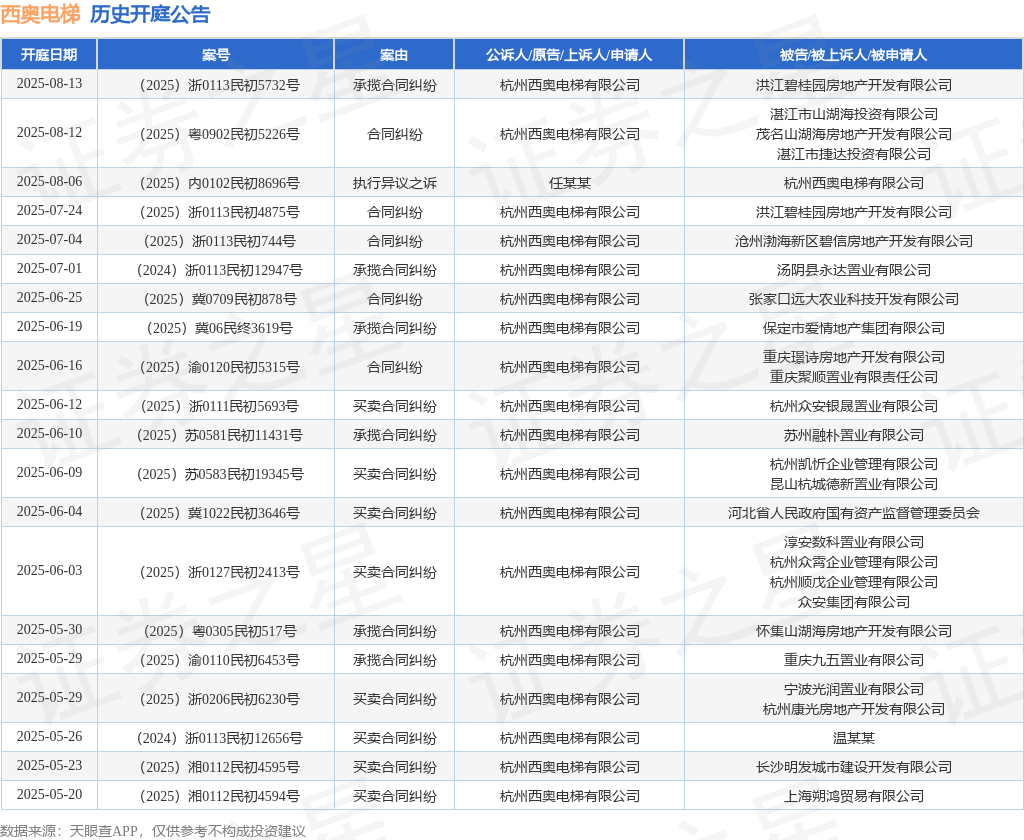Select the 案由 column header
The image size is (1024, 840).
394,54
